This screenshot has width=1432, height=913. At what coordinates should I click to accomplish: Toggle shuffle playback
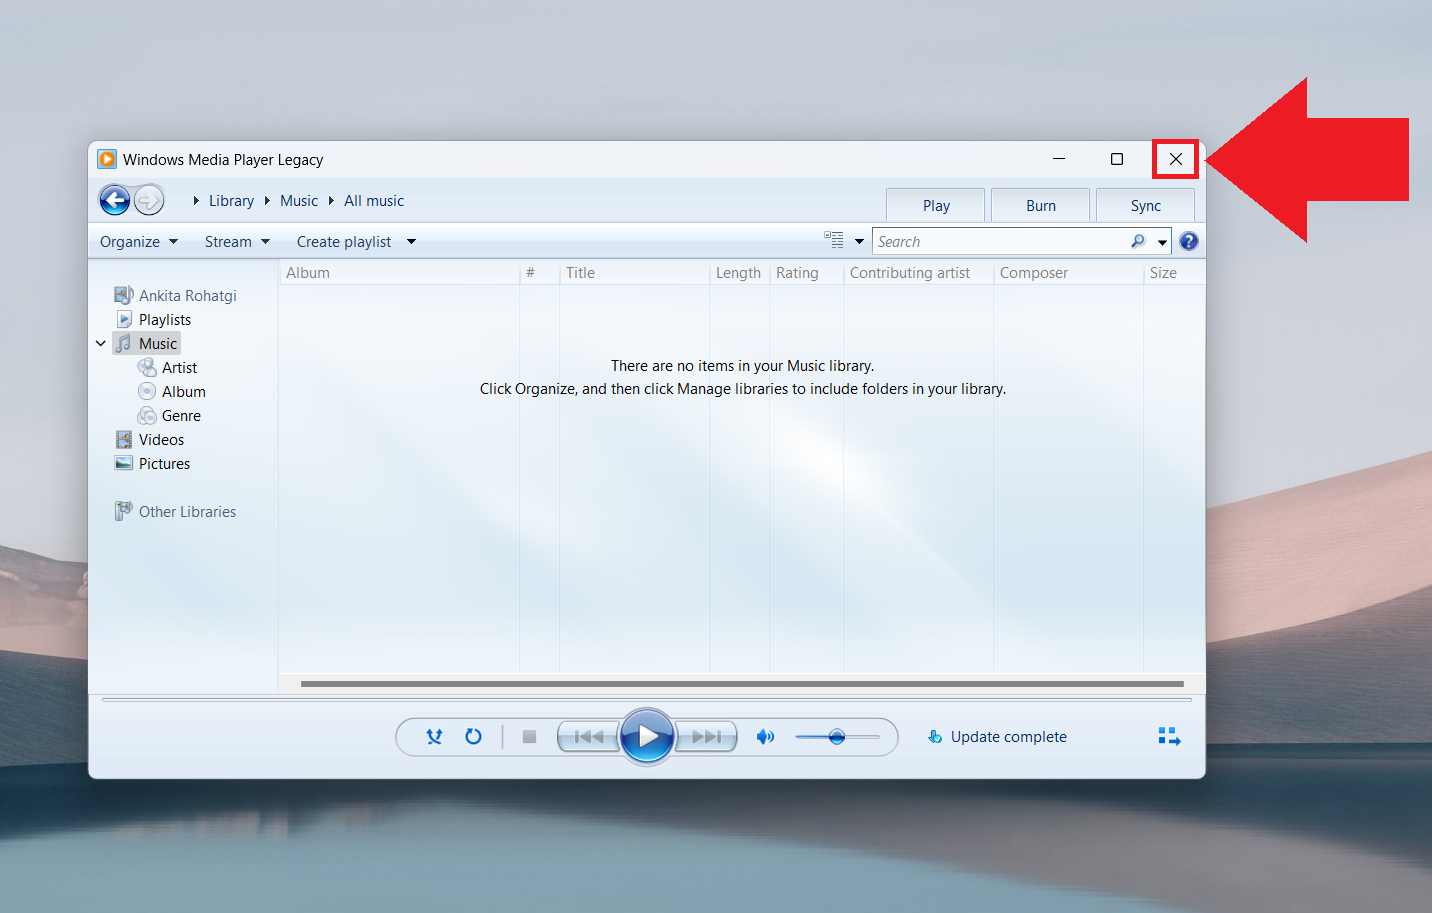click(x=434, y=736)
